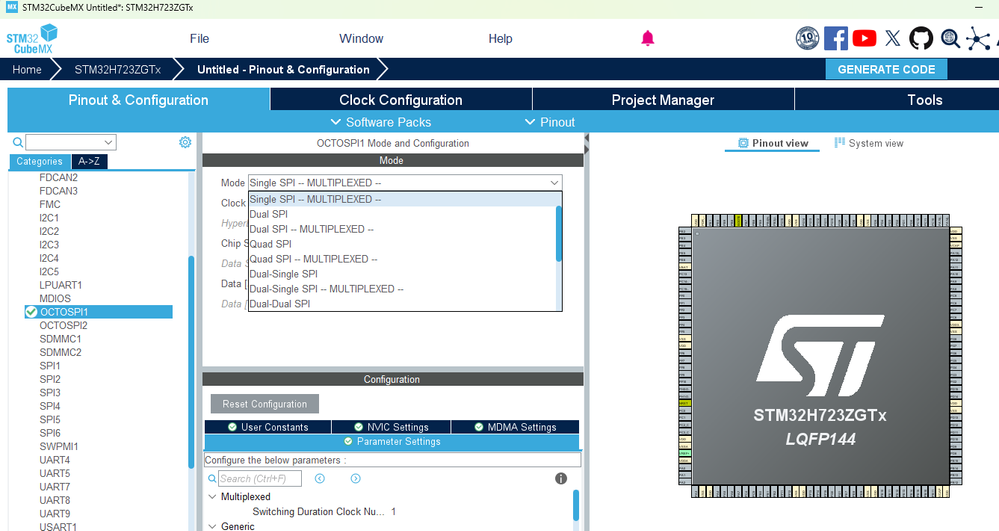Click the next search result arrow icon
This screenshot has height=531, width=999.
(x=356, y=478)
